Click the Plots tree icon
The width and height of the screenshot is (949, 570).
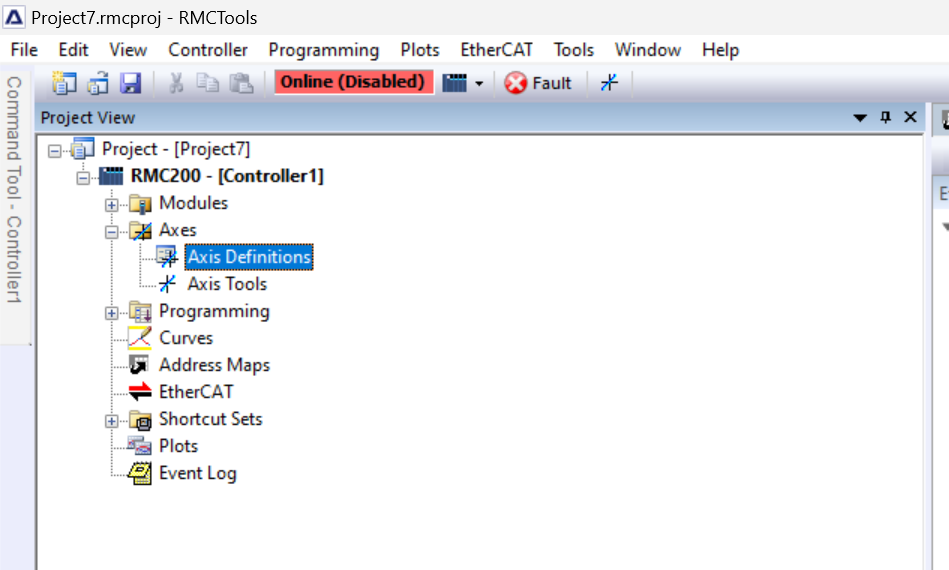[x=140, y=446]
